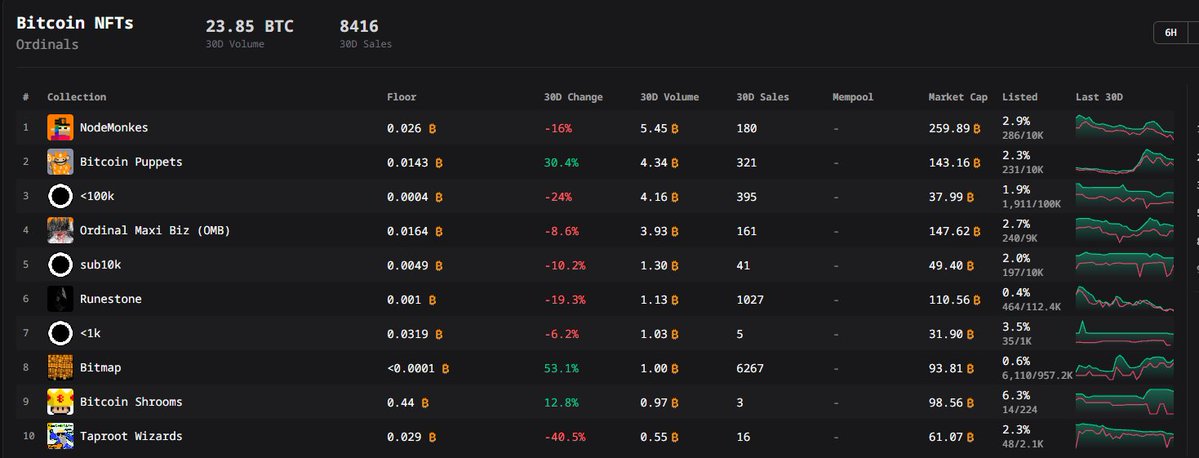1199x458 pixels.
Task: Click the <1k collection ring icon
Action: 60,333
